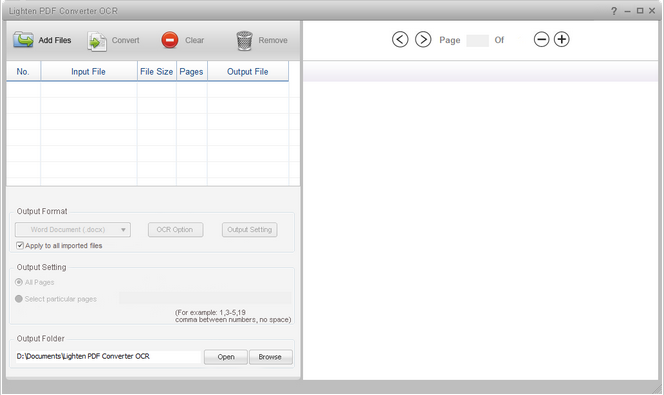
Task: Maximize the Lighten PDF Converter window
Action: [x=640, y=11]
